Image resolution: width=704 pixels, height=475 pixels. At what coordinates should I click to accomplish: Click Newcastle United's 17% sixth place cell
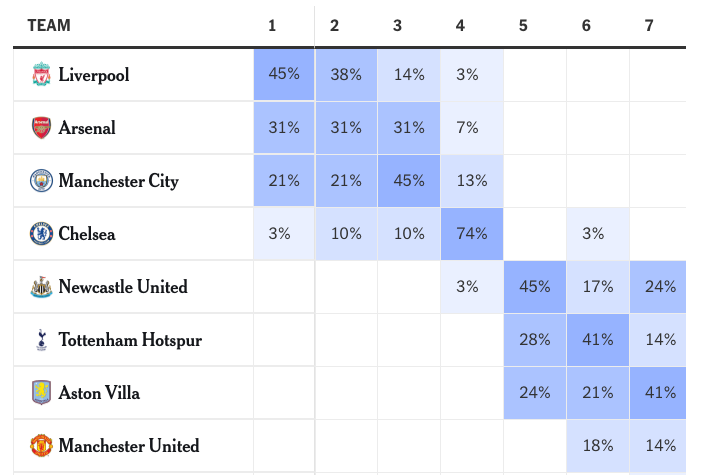click(598, 287)
